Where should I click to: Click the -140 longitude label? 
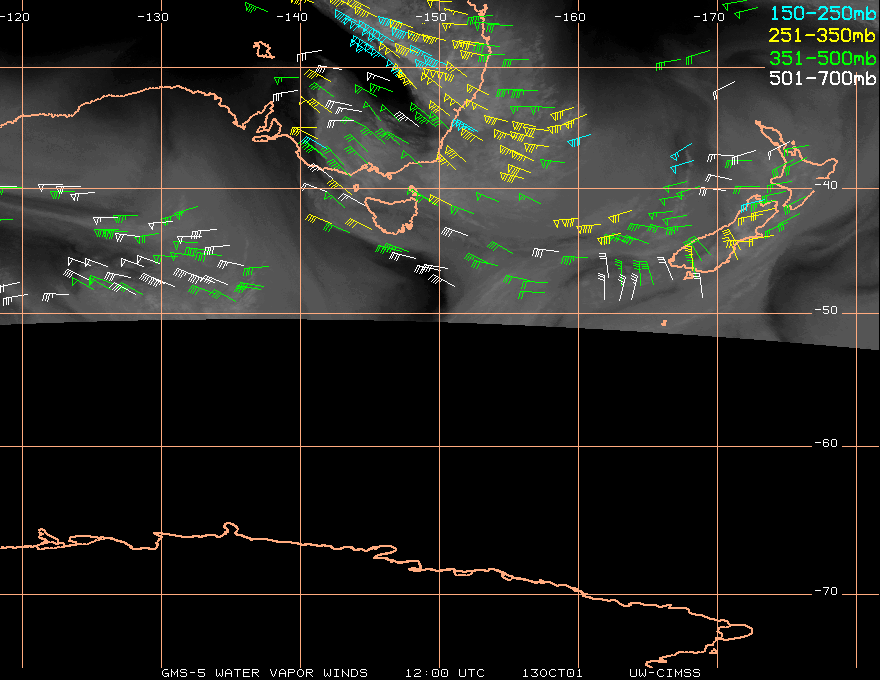(292, 17)
